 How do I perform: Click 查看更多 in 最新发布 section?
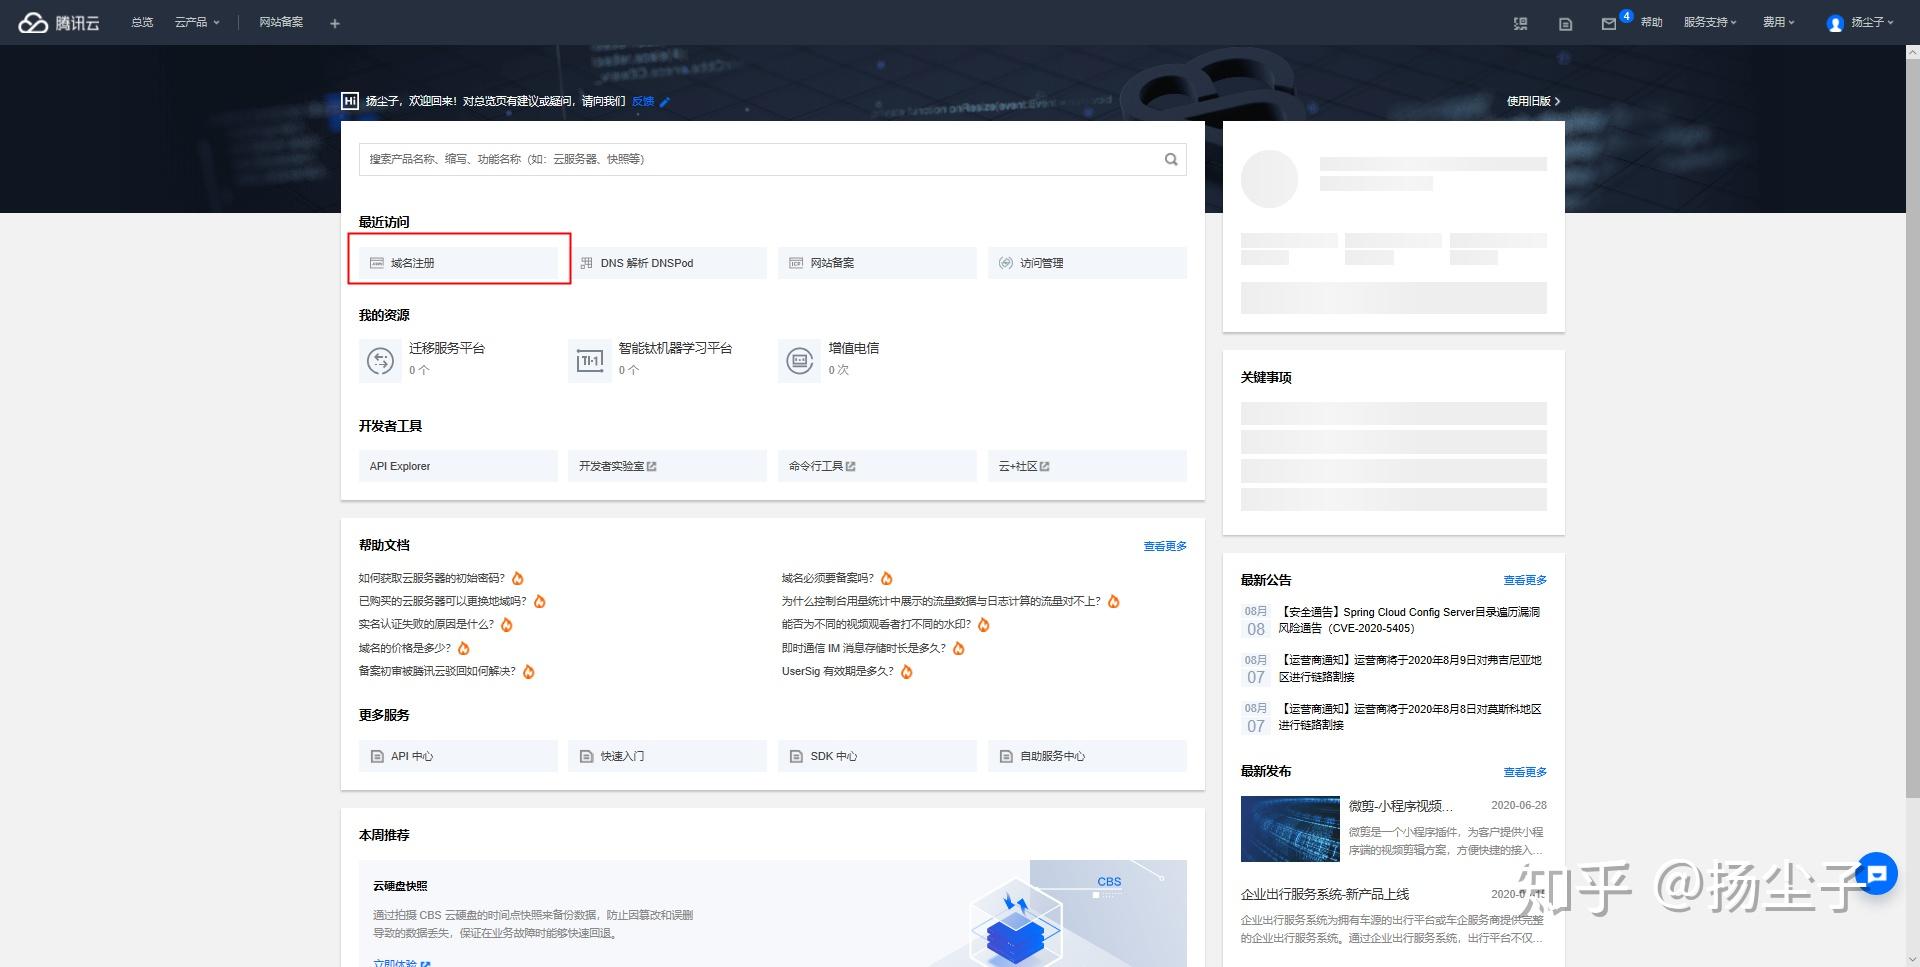[x=1525, y=772]
